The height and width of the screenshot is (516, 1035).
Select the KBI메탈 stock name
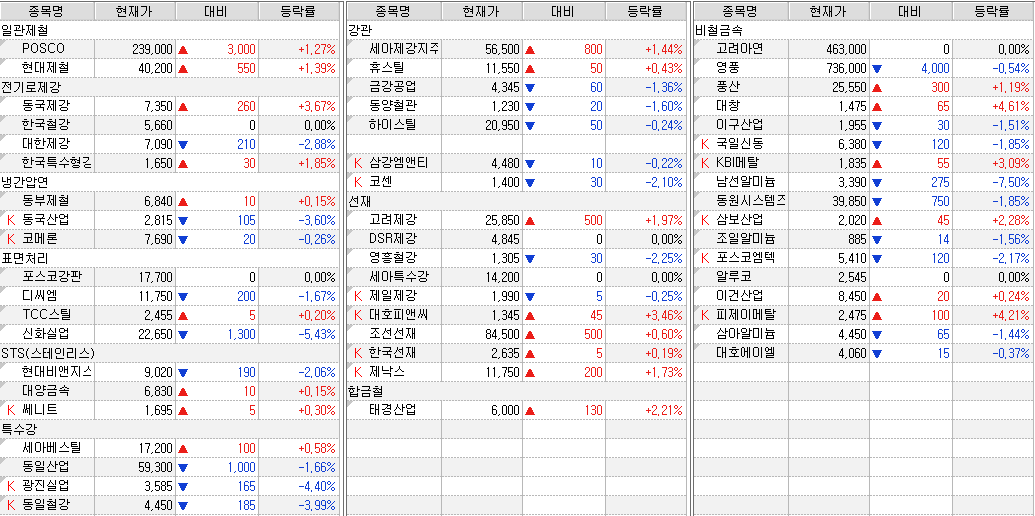pyautogui.click(x=737, y=163)
